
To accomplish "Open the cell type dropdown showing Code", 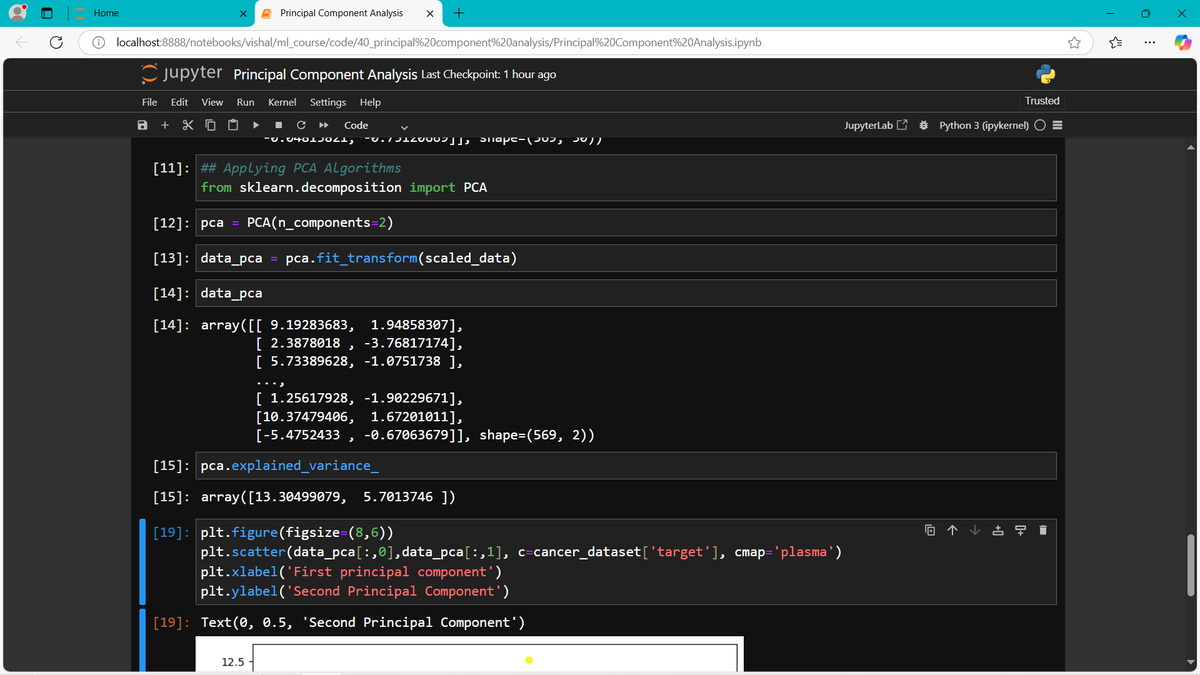I will click(376, 125).
